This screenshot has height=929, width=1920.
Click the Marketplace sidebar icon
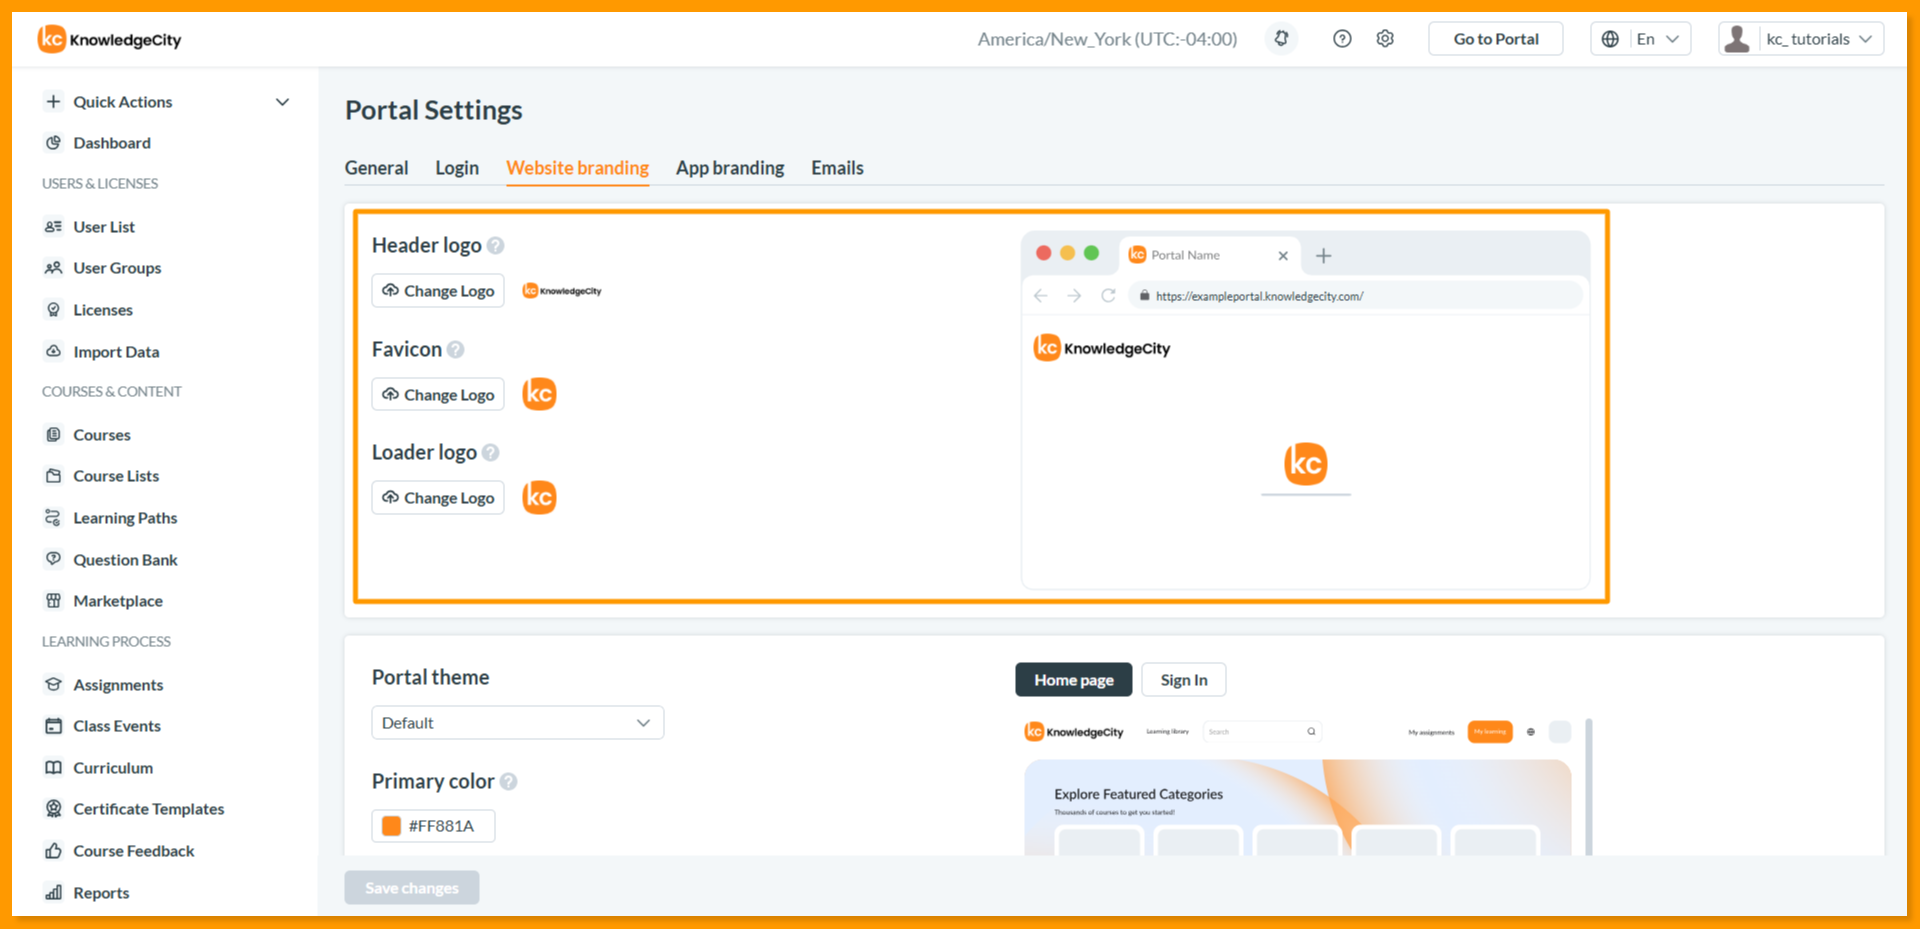(x=54, y=601)
